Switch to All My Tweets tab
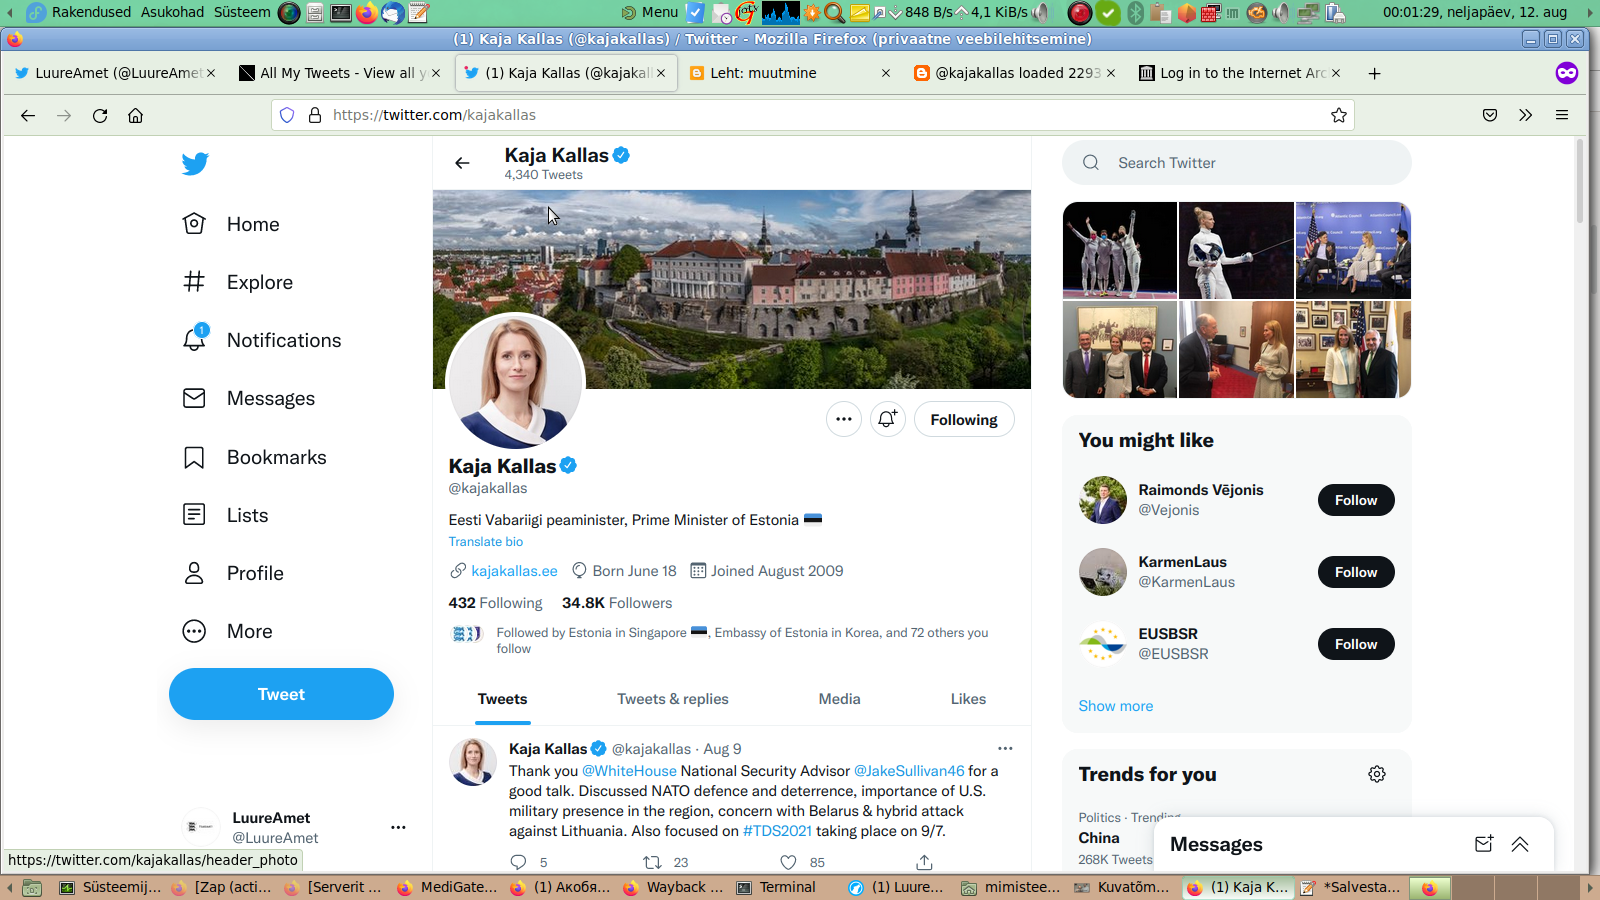The width and height of the screenshot is (1600, 900). tap(340, 73)
